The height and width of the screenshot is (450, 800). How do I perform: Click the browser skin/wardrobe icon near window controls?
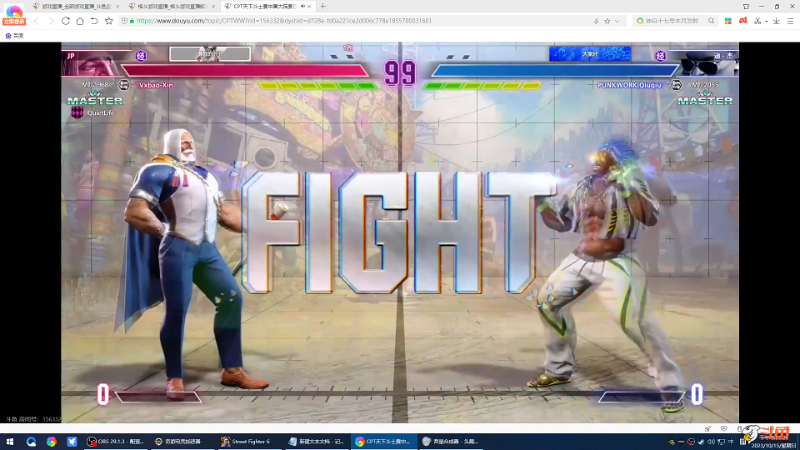746,6
